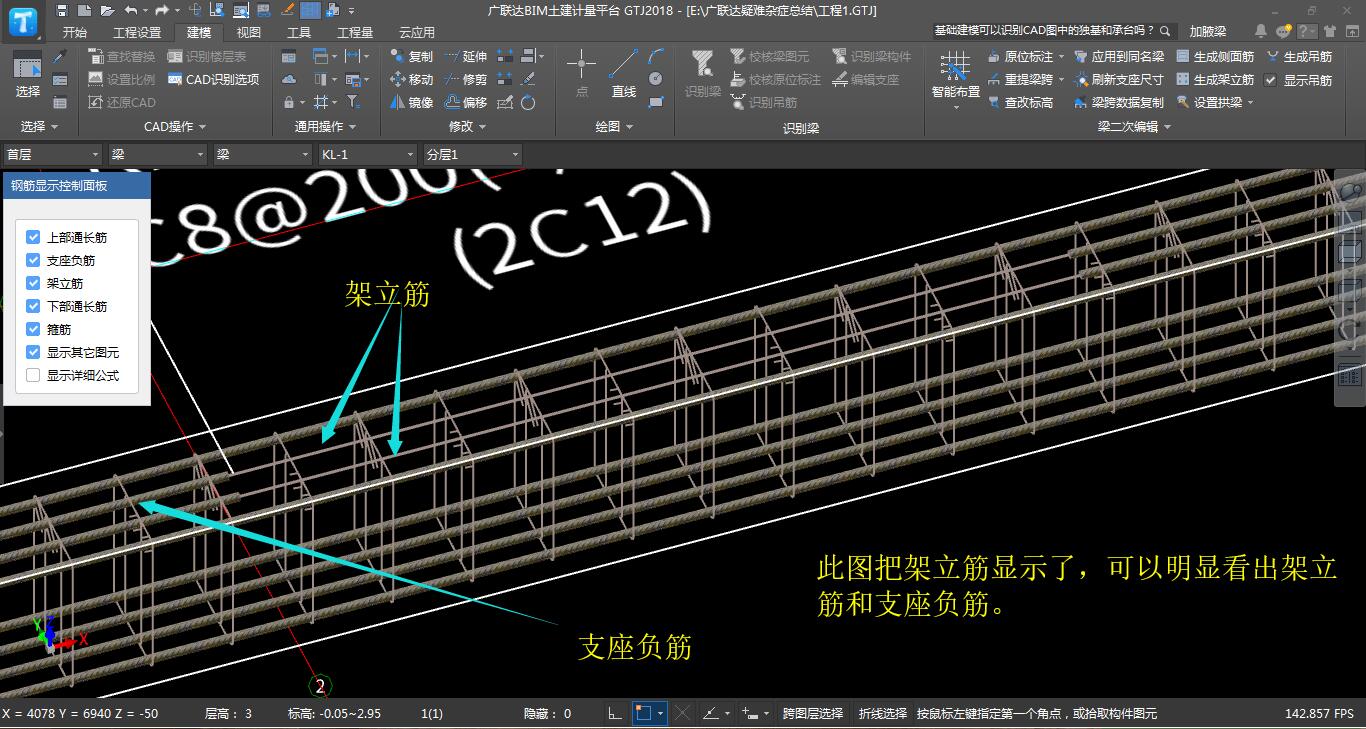Click the large 选择 (Select) tool
Viewport: 1366px width, 729px height.
pyautogui.click(x=28, y=76)
